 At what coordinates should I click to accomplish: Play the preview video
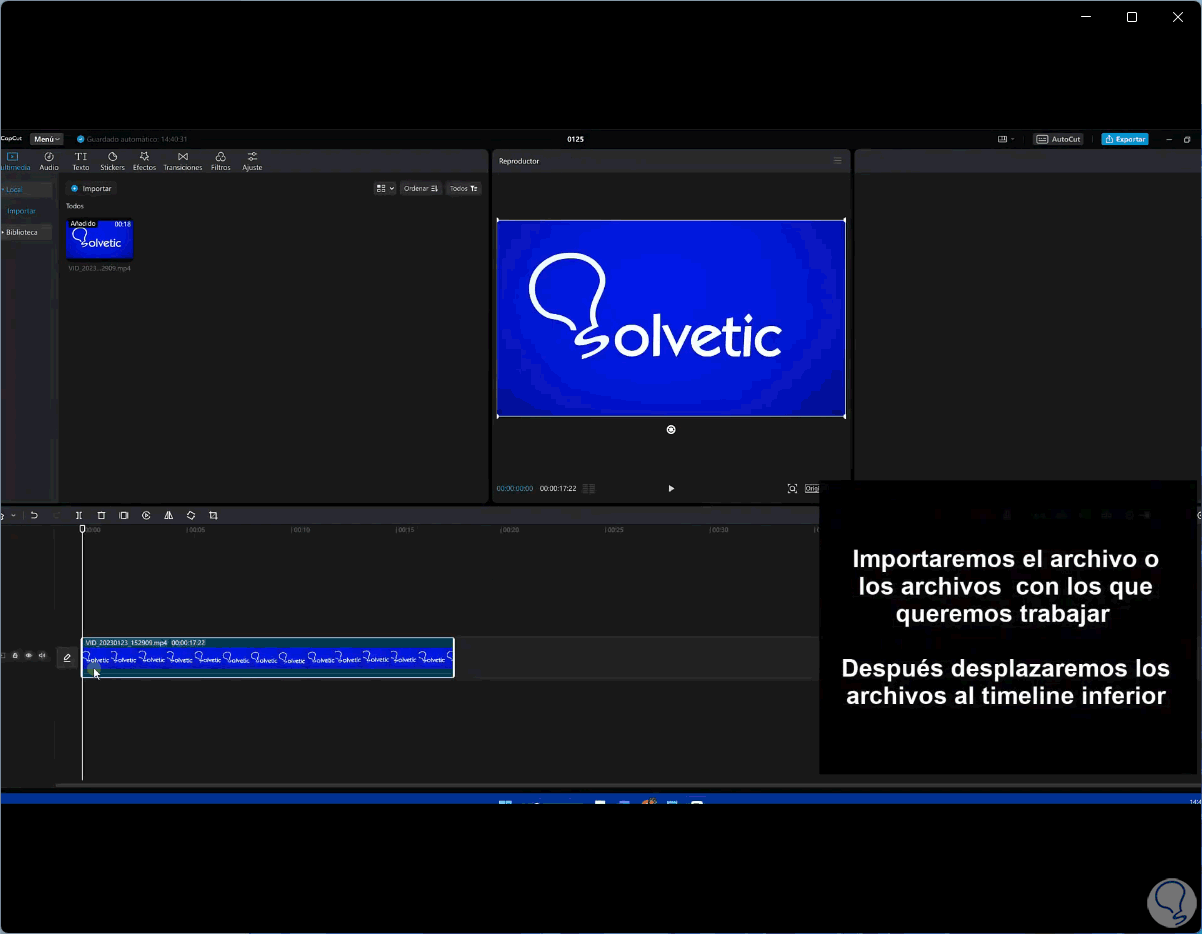click(671, 488)
